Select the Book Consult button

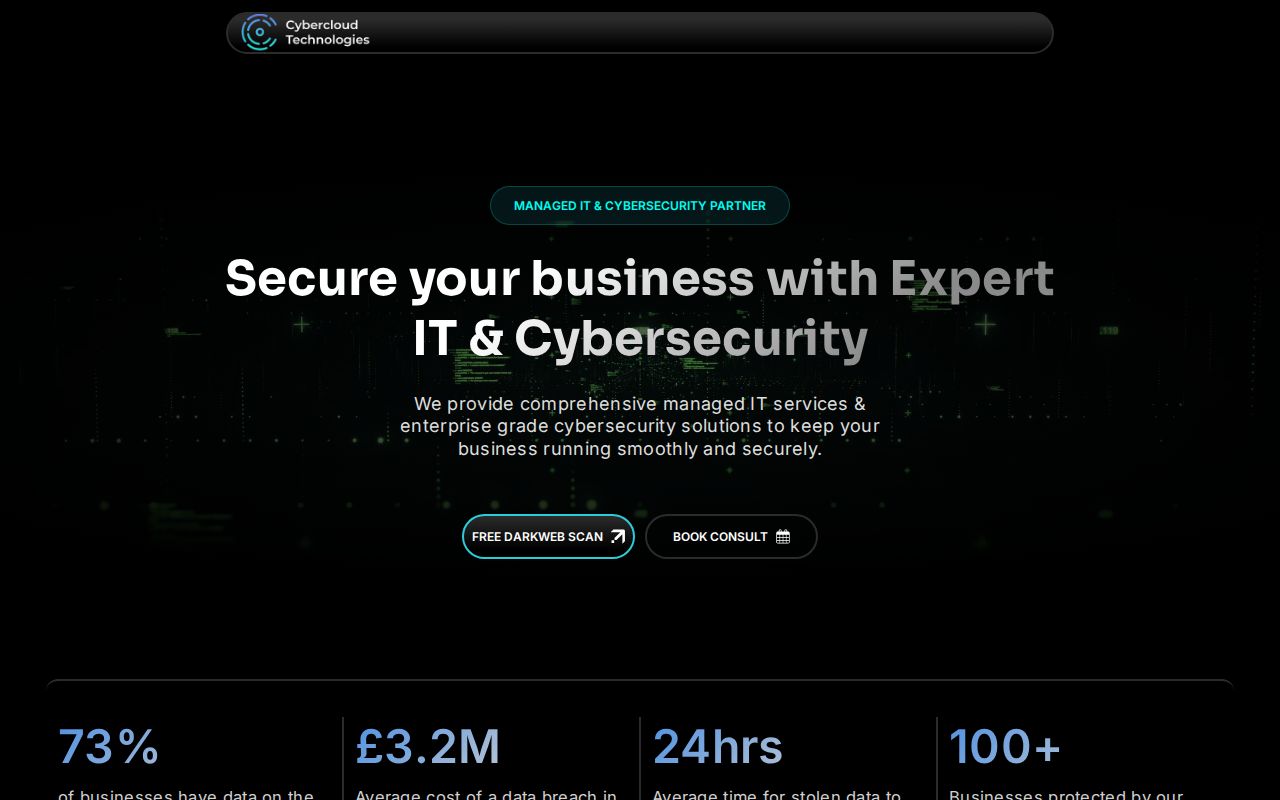731,536
